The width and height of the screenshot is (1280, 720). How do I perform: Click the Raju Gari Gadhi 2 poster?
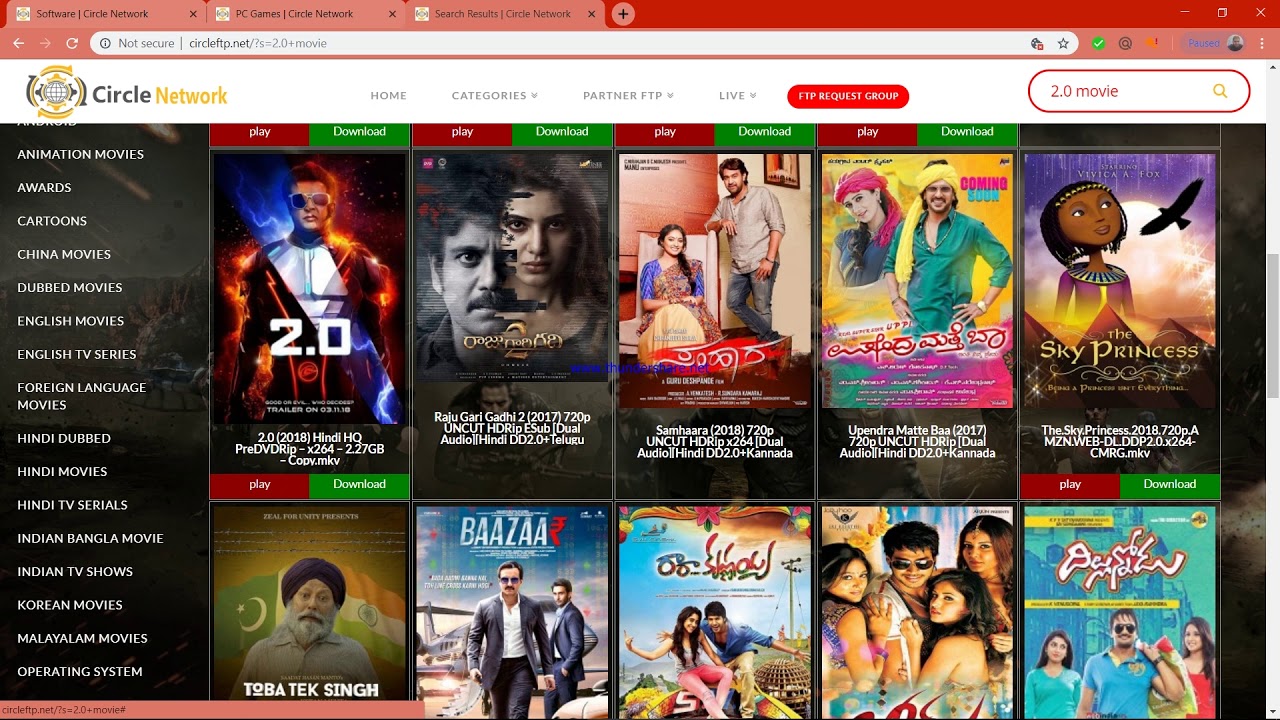[512, 267]
